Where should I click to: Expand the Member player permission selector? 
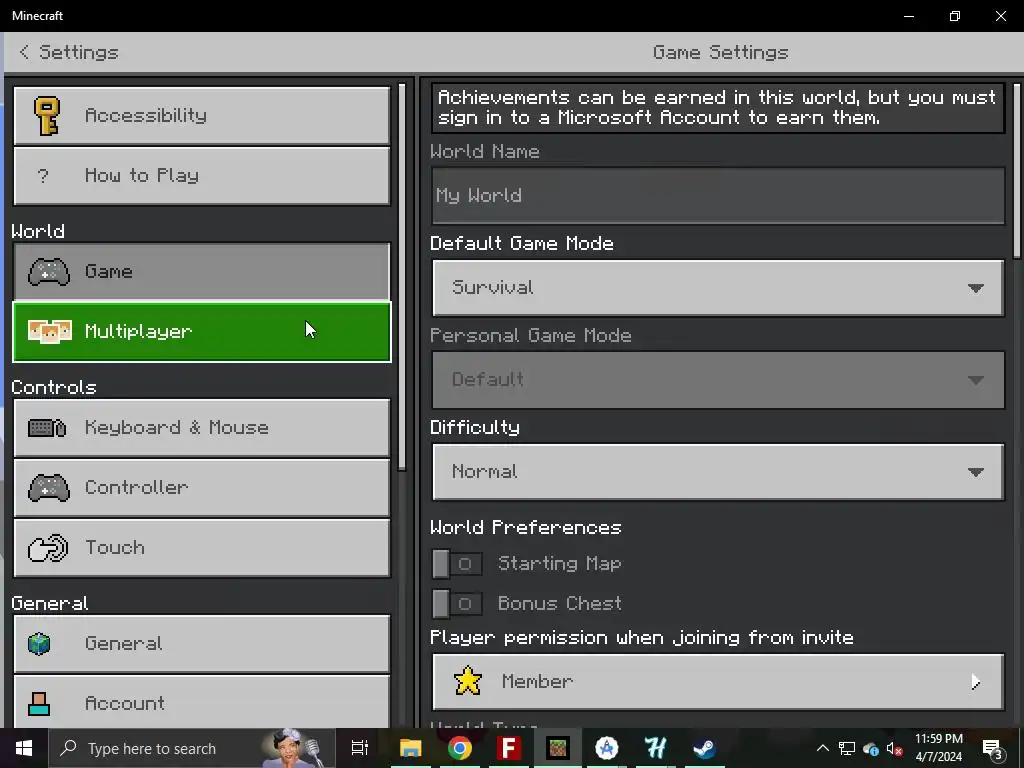tap(718, 682)
